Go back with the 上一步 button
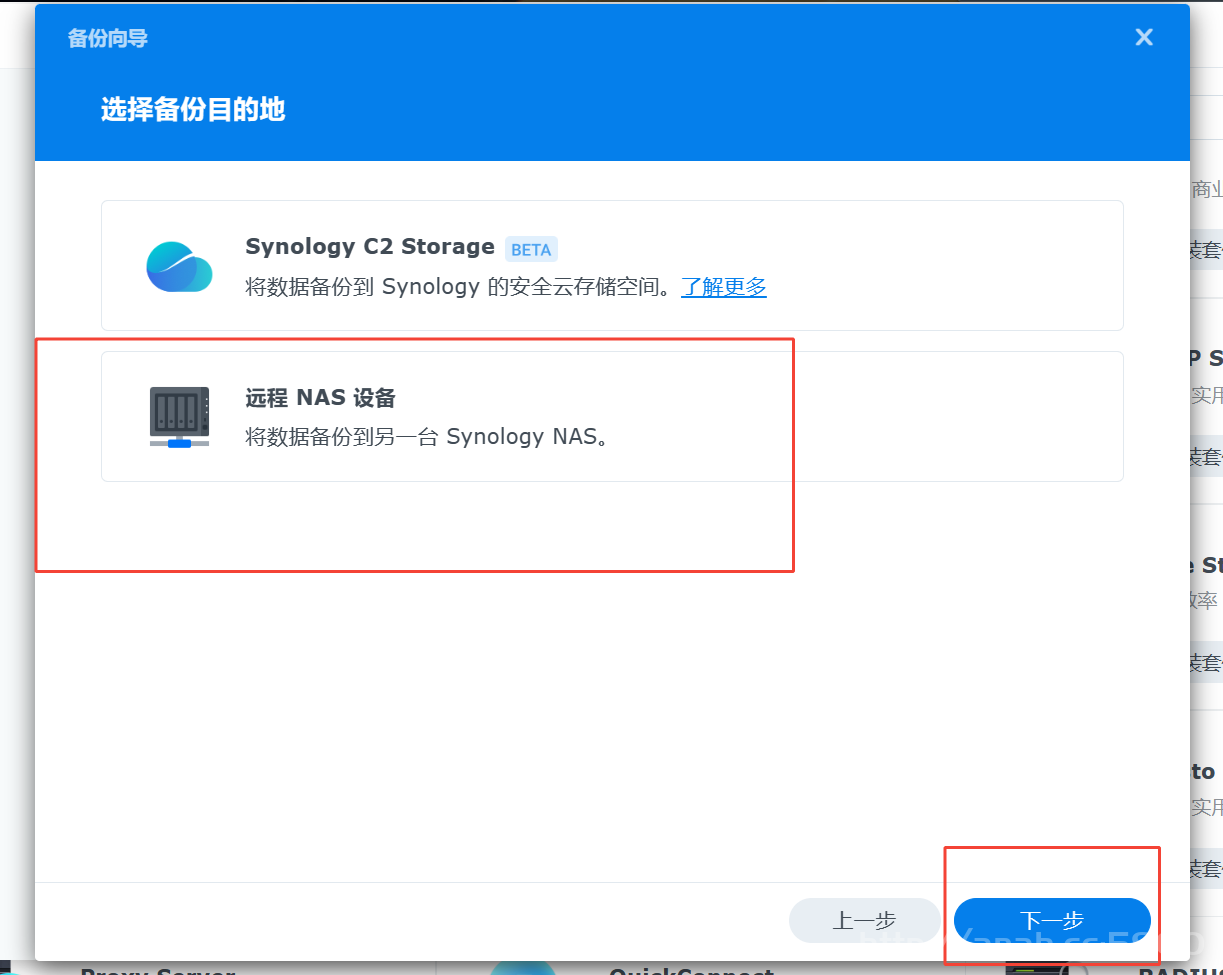 (x=864, y=921)
